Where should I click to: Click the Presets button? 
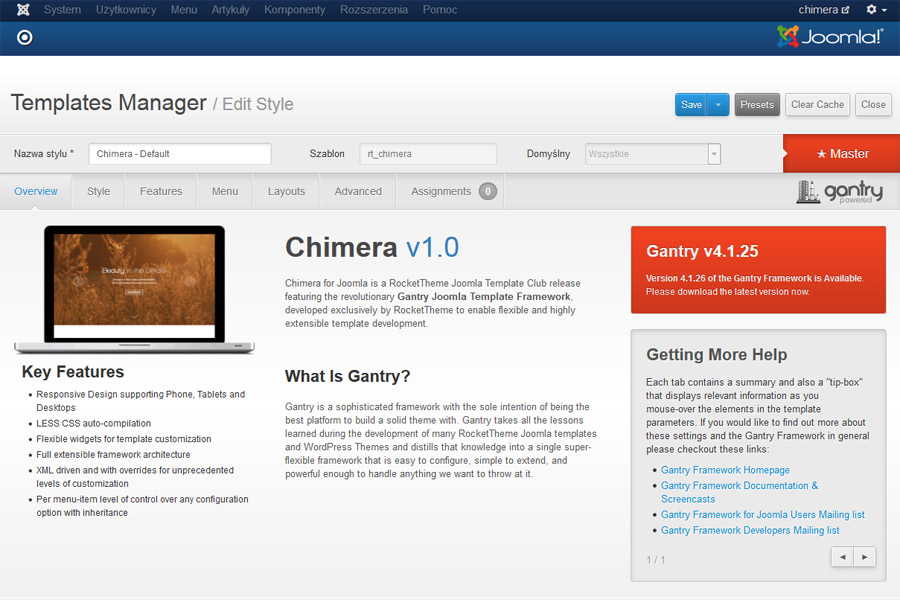click(x=757, y=104)
